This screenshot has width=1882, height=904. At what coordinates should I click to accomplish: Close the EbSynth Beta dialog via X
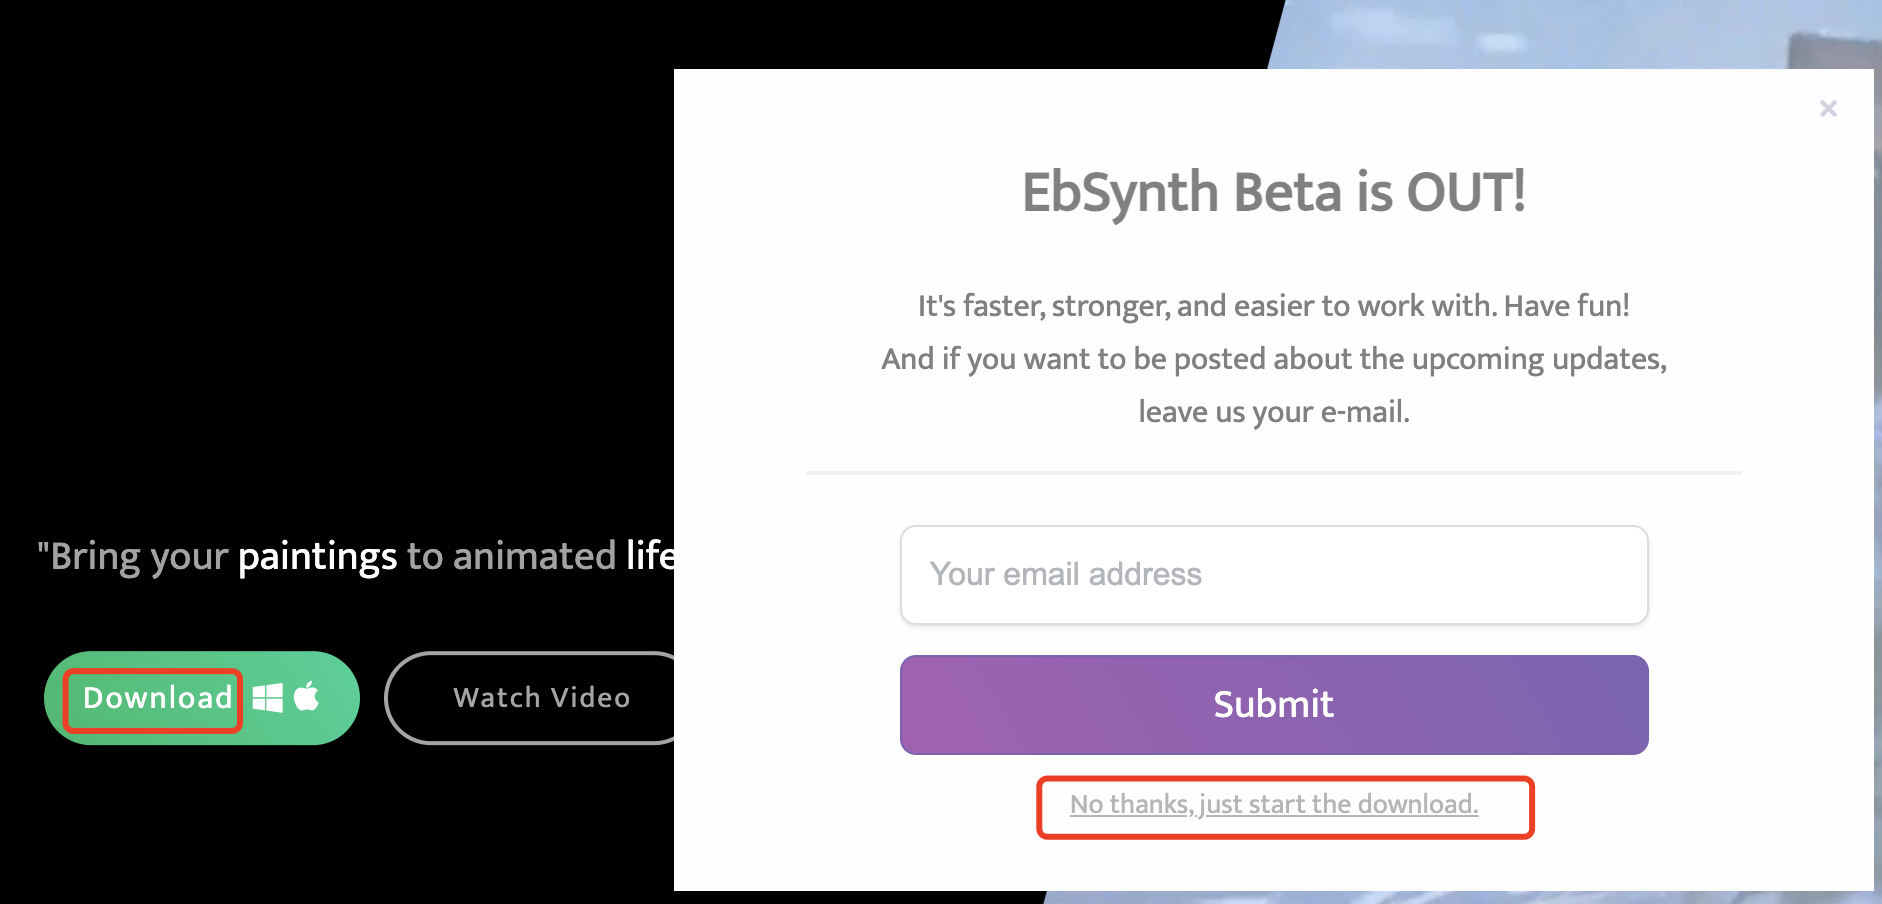coord(1829,108)
